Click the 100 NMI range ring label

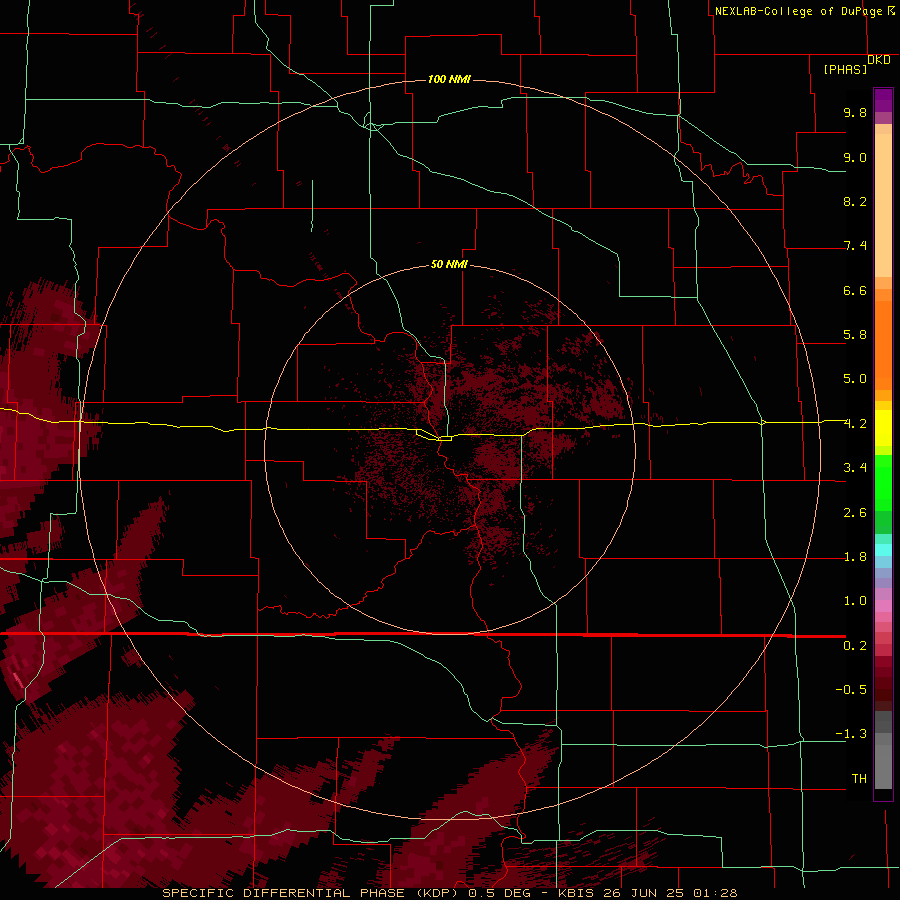point(449,79)
